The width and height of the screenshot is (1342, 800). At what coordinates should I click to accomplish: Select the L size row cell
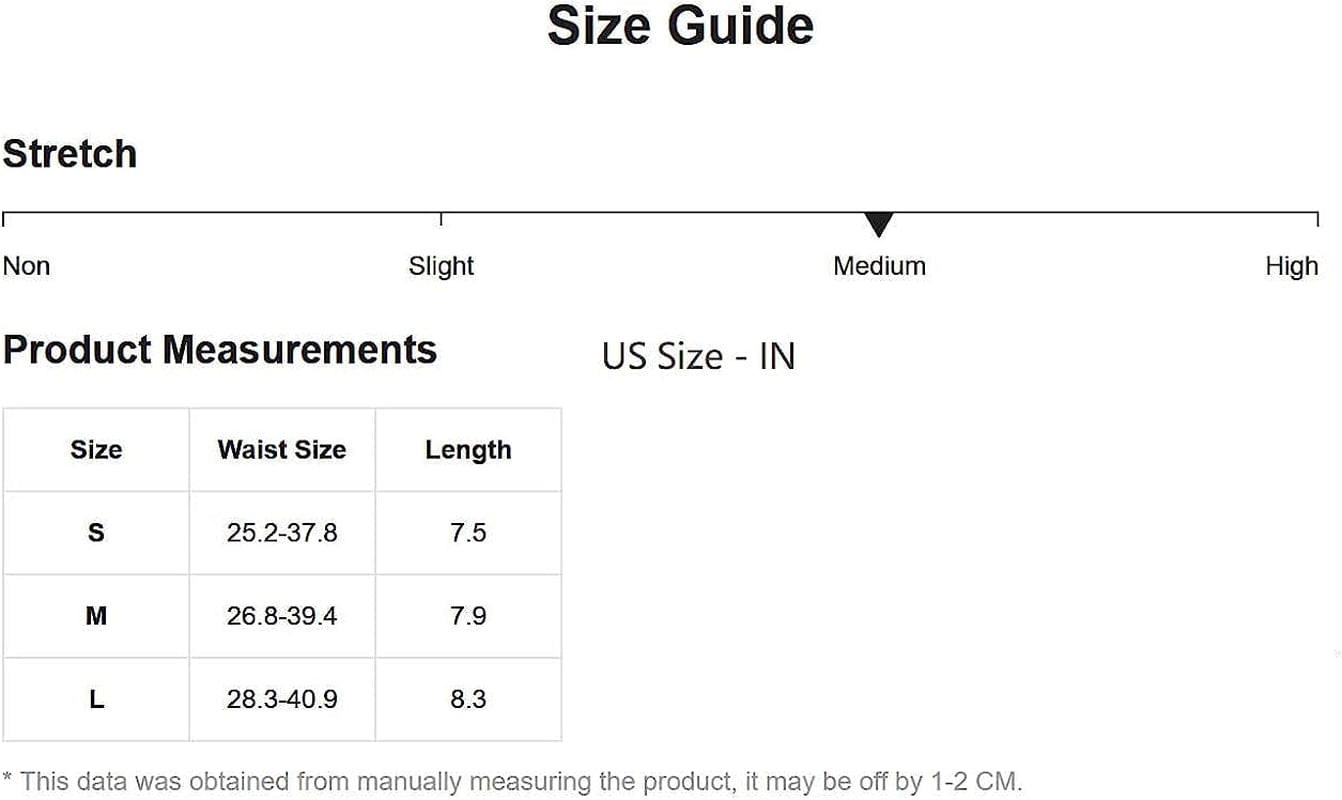96,699
